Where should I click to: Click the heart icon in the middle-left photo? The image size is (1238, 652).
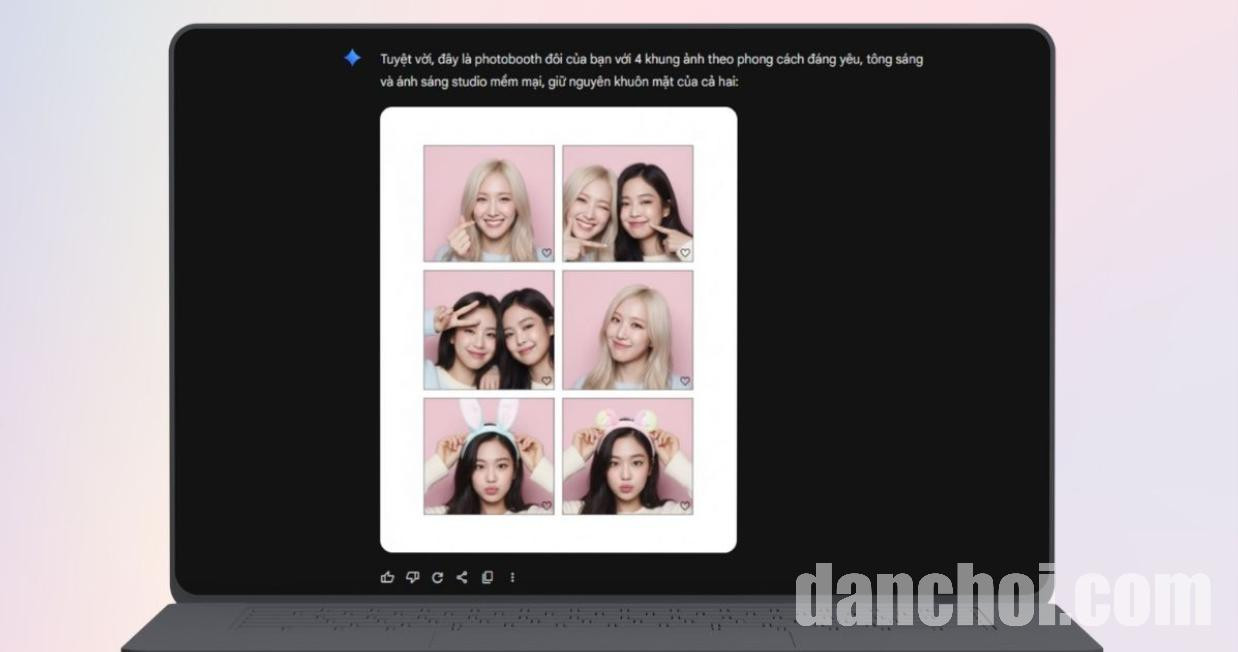pos(546,380)
